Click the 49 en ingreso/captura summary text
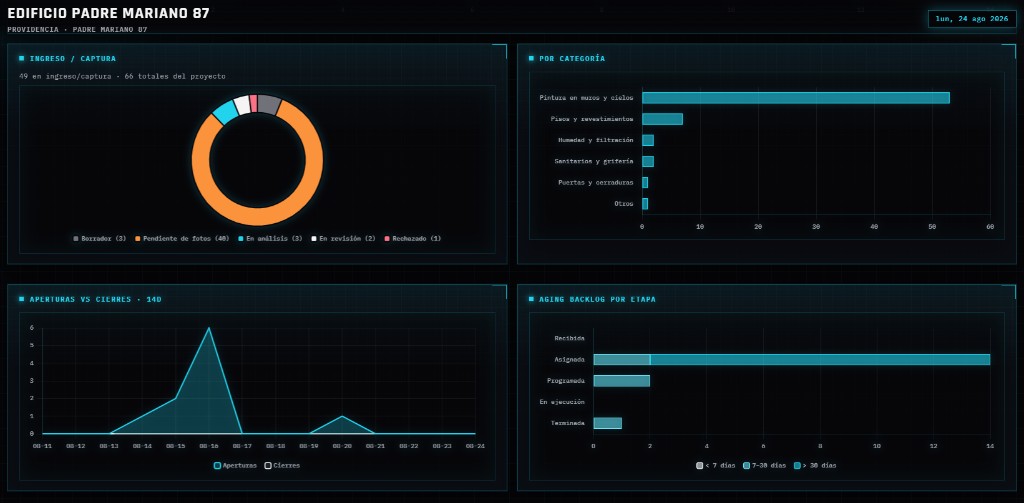Screen dimensions: 1024x503 [x=122, y=76]
